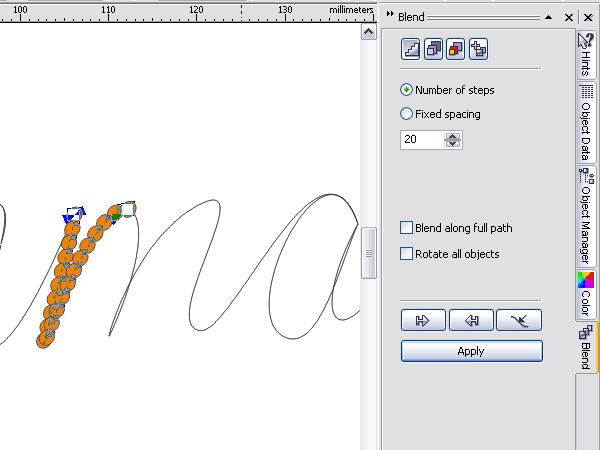Click the millimeters ruler label
Viewport: 600px width, 450px height.
click(x=351, y=10)
